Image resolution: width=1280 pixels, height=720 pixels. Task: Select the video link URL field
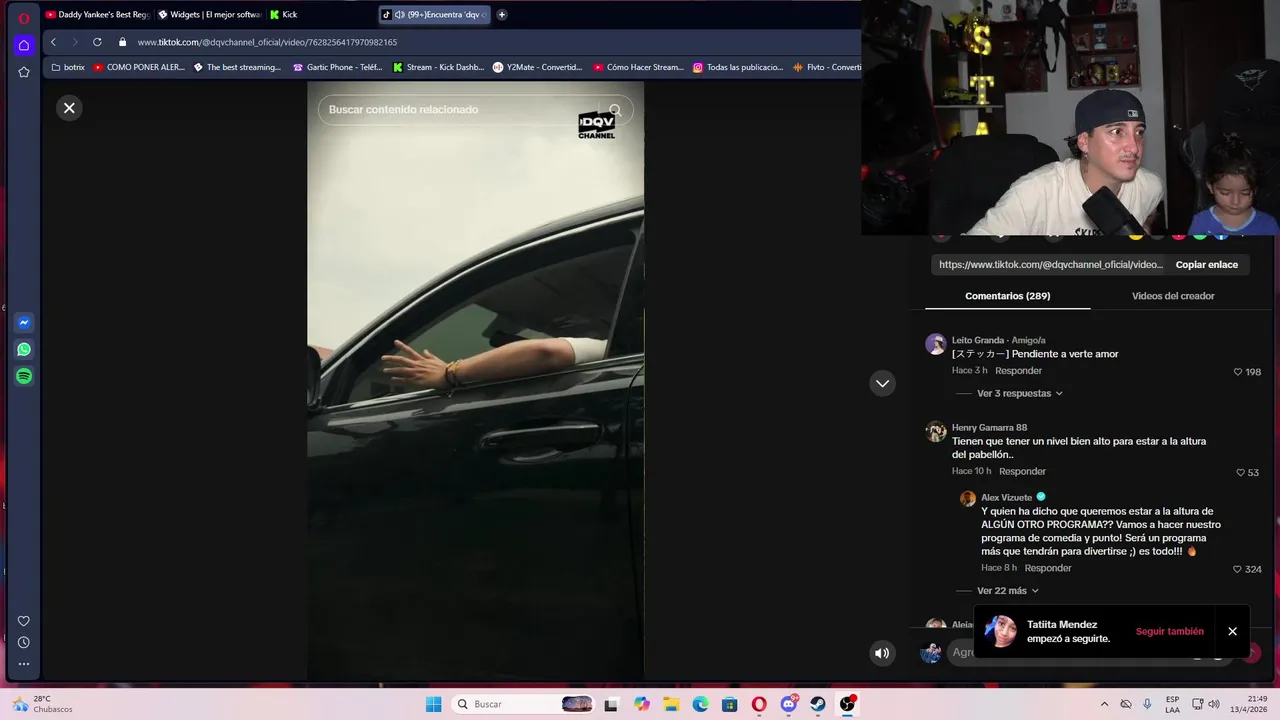(1050, 265)
